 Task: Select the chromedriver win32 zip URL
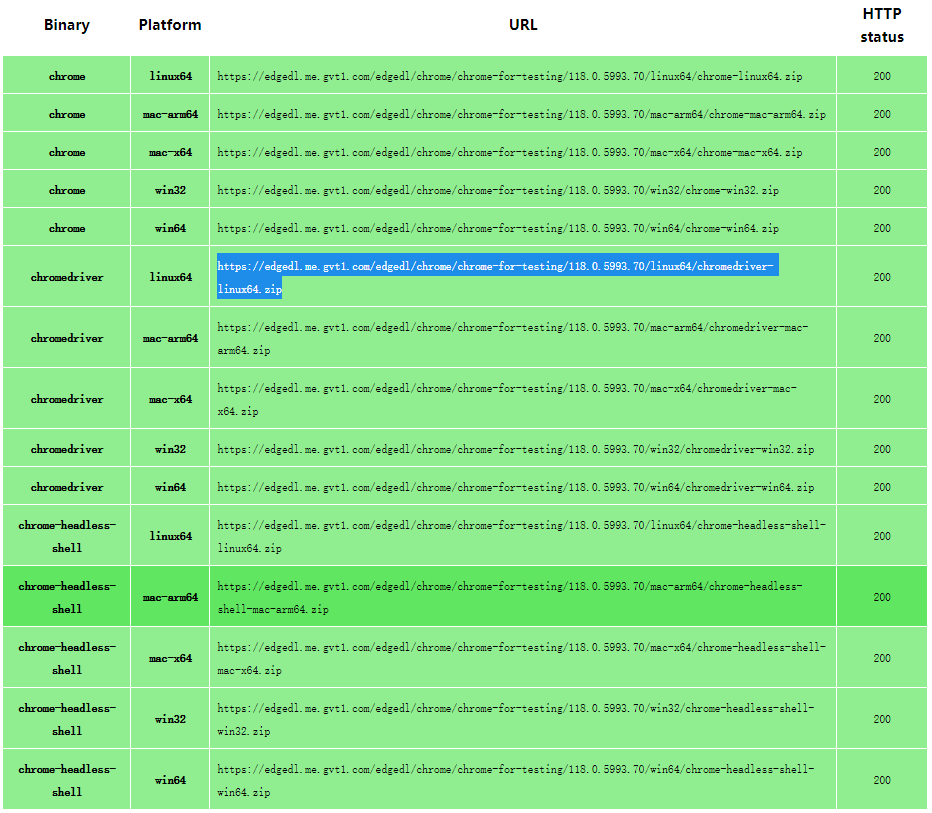[515, 449]
